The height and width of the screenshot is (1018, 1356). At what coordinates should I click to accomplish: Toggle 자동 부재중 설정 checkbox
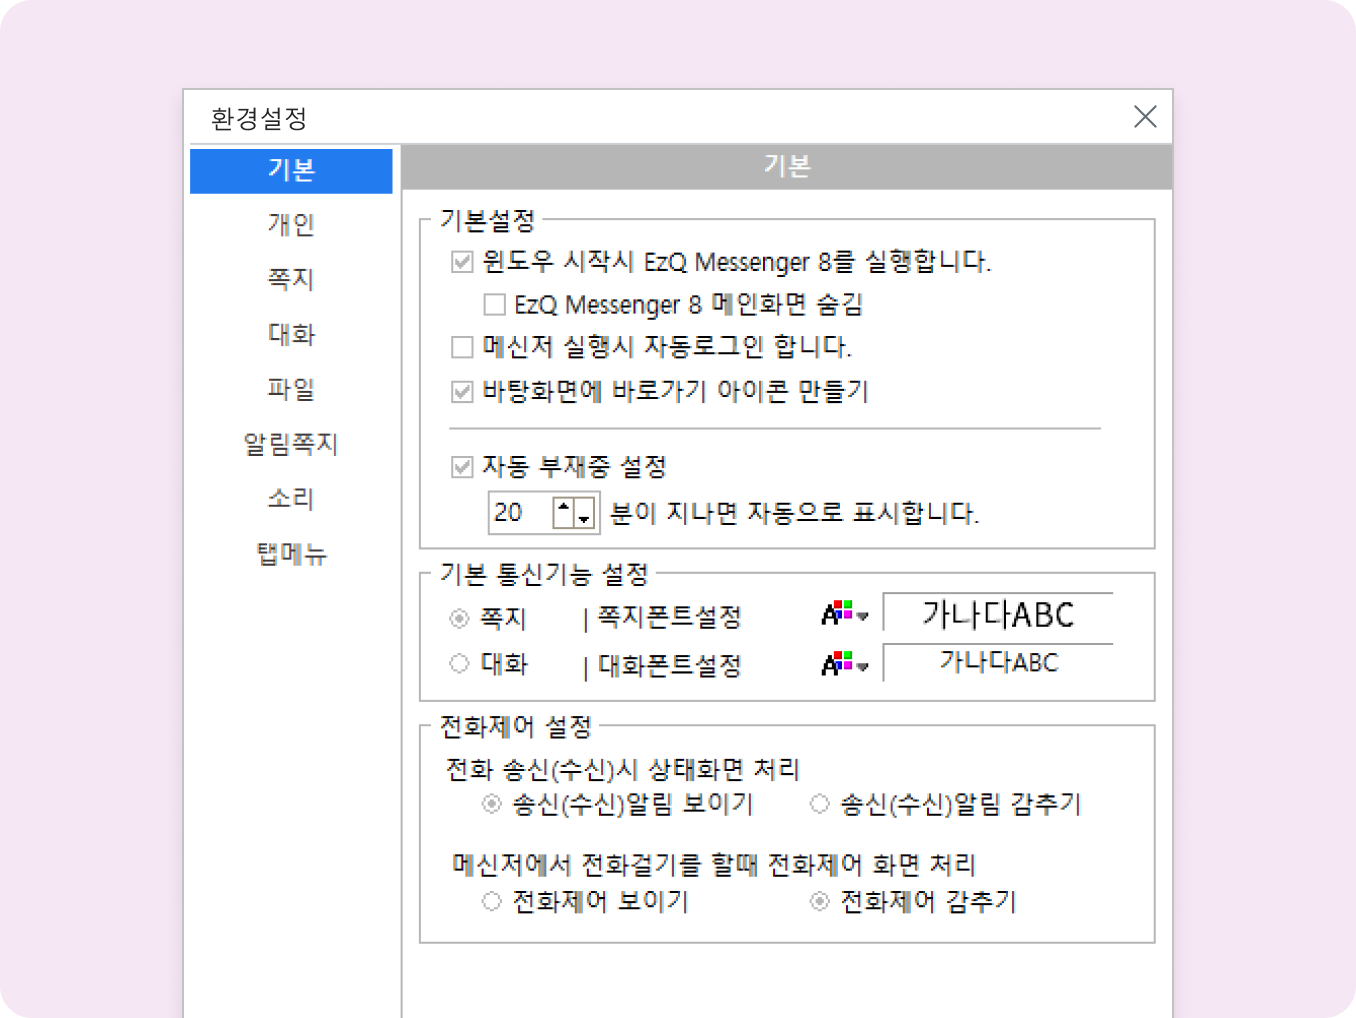point(462,467)
